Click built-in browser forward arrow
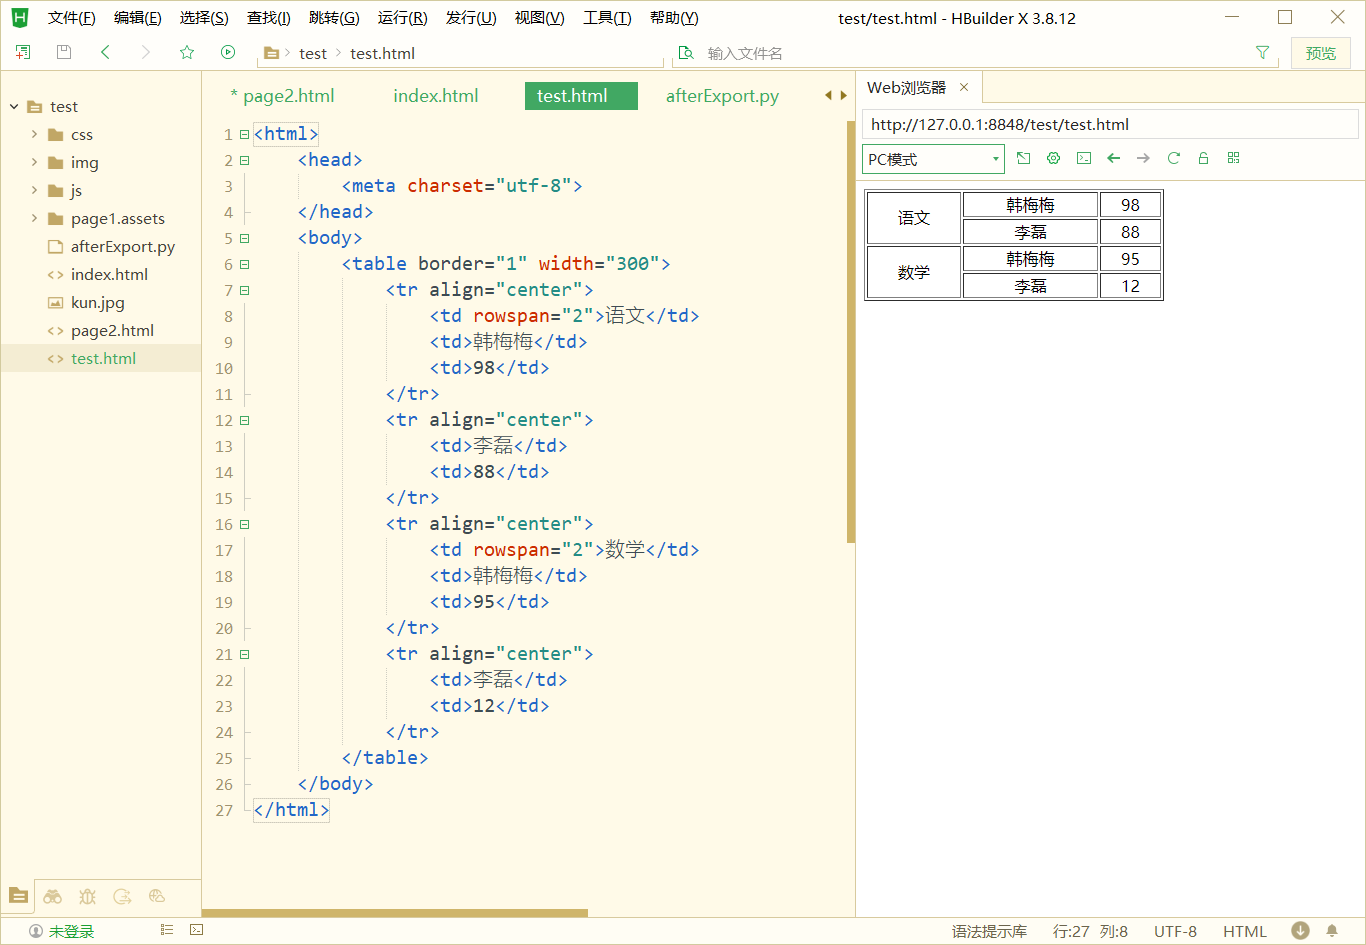The image size is (1366, 945). click(x=1143, y=158)
